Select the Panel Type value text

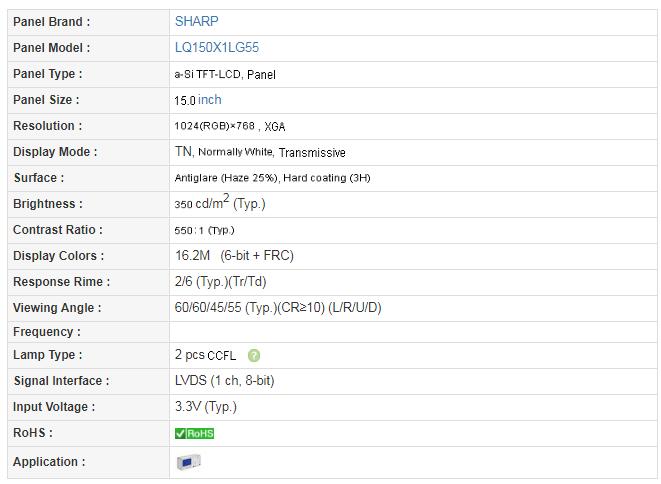point(225,74)
